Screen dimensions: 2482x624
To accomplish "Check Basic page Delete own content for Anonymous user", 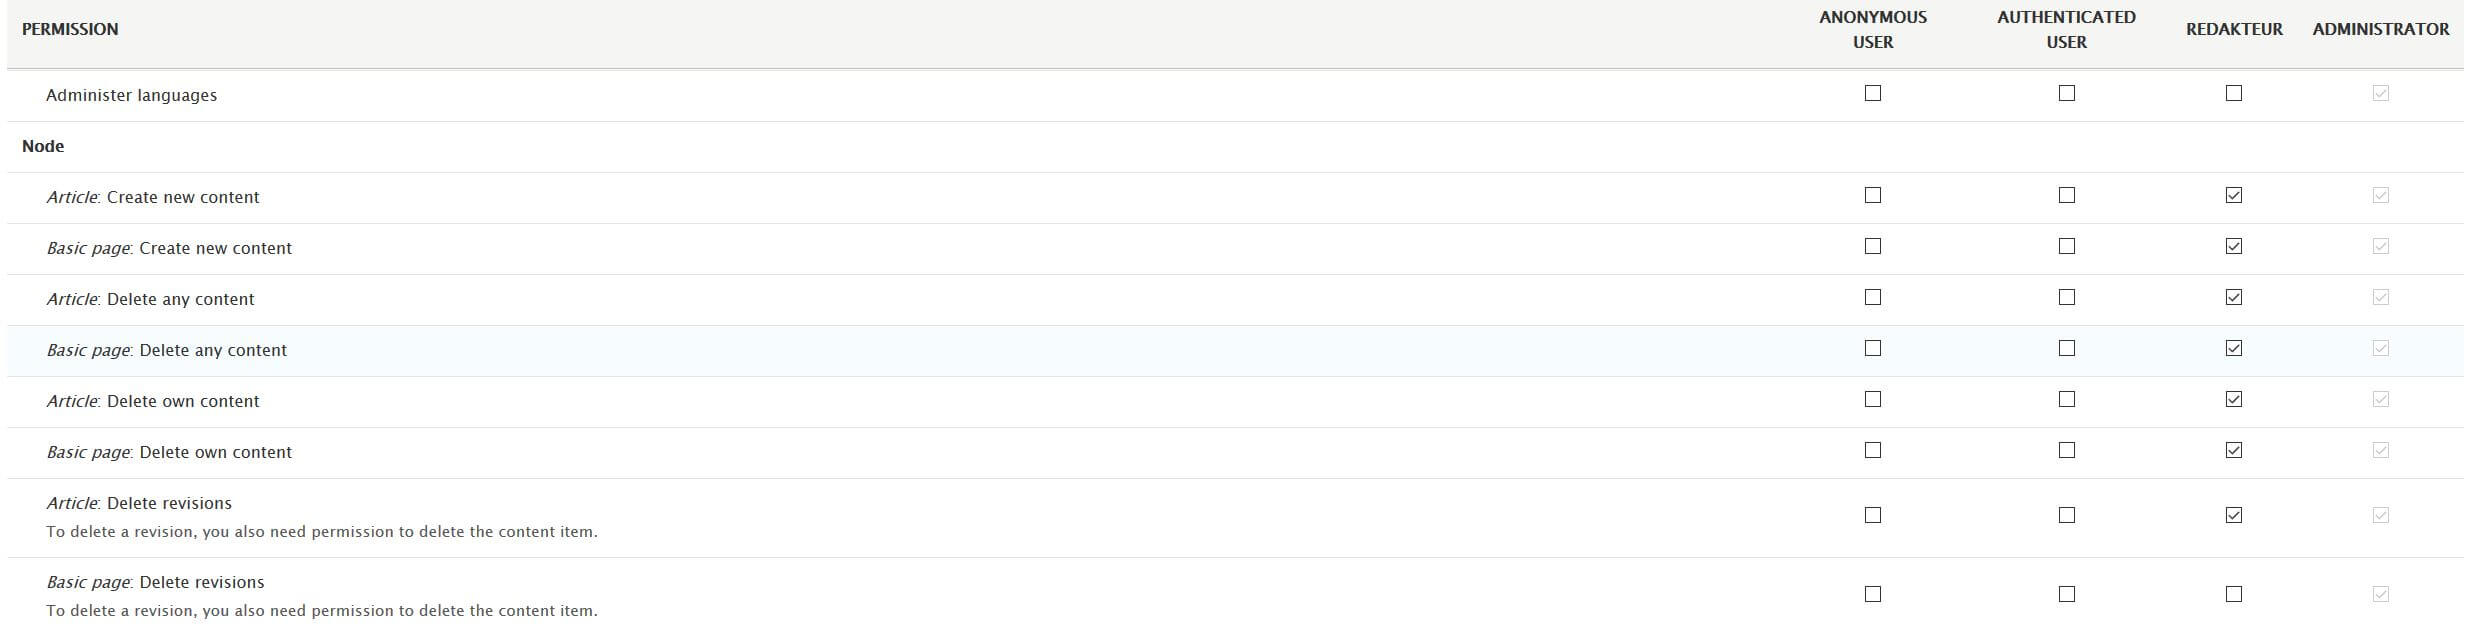I will point(1873,450).
